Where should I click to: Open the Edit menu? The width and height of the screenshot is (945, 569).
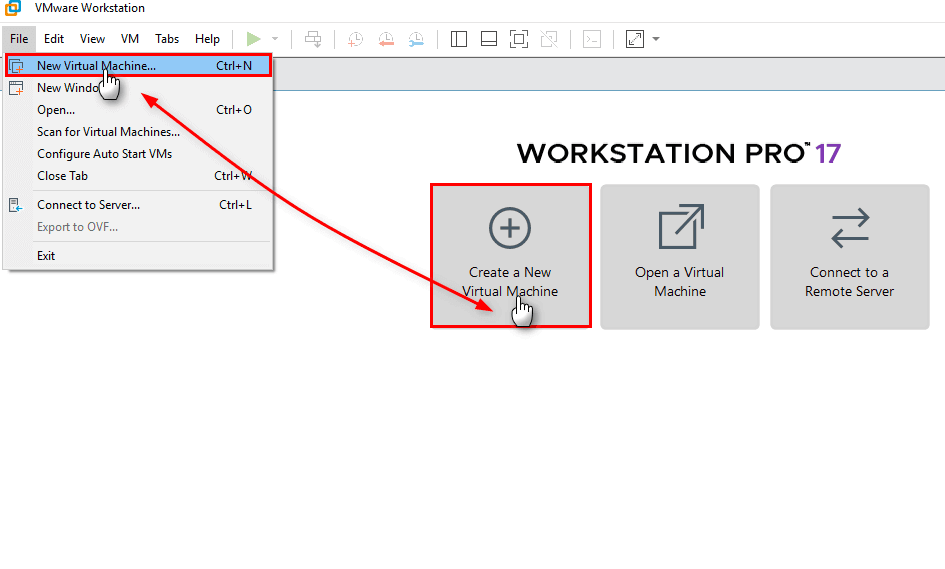pyautogui.click(x=54, y=39)
